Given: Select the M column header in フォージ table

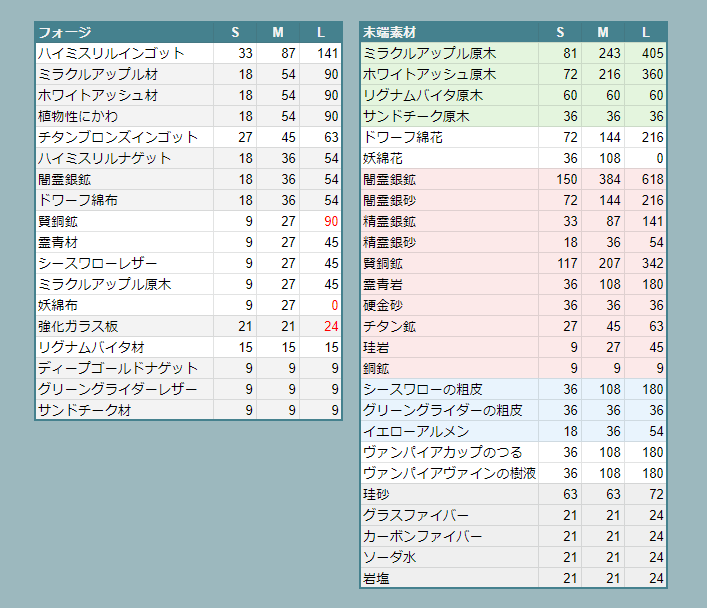Looking at the screenshot, I should [x=278, y=32].
